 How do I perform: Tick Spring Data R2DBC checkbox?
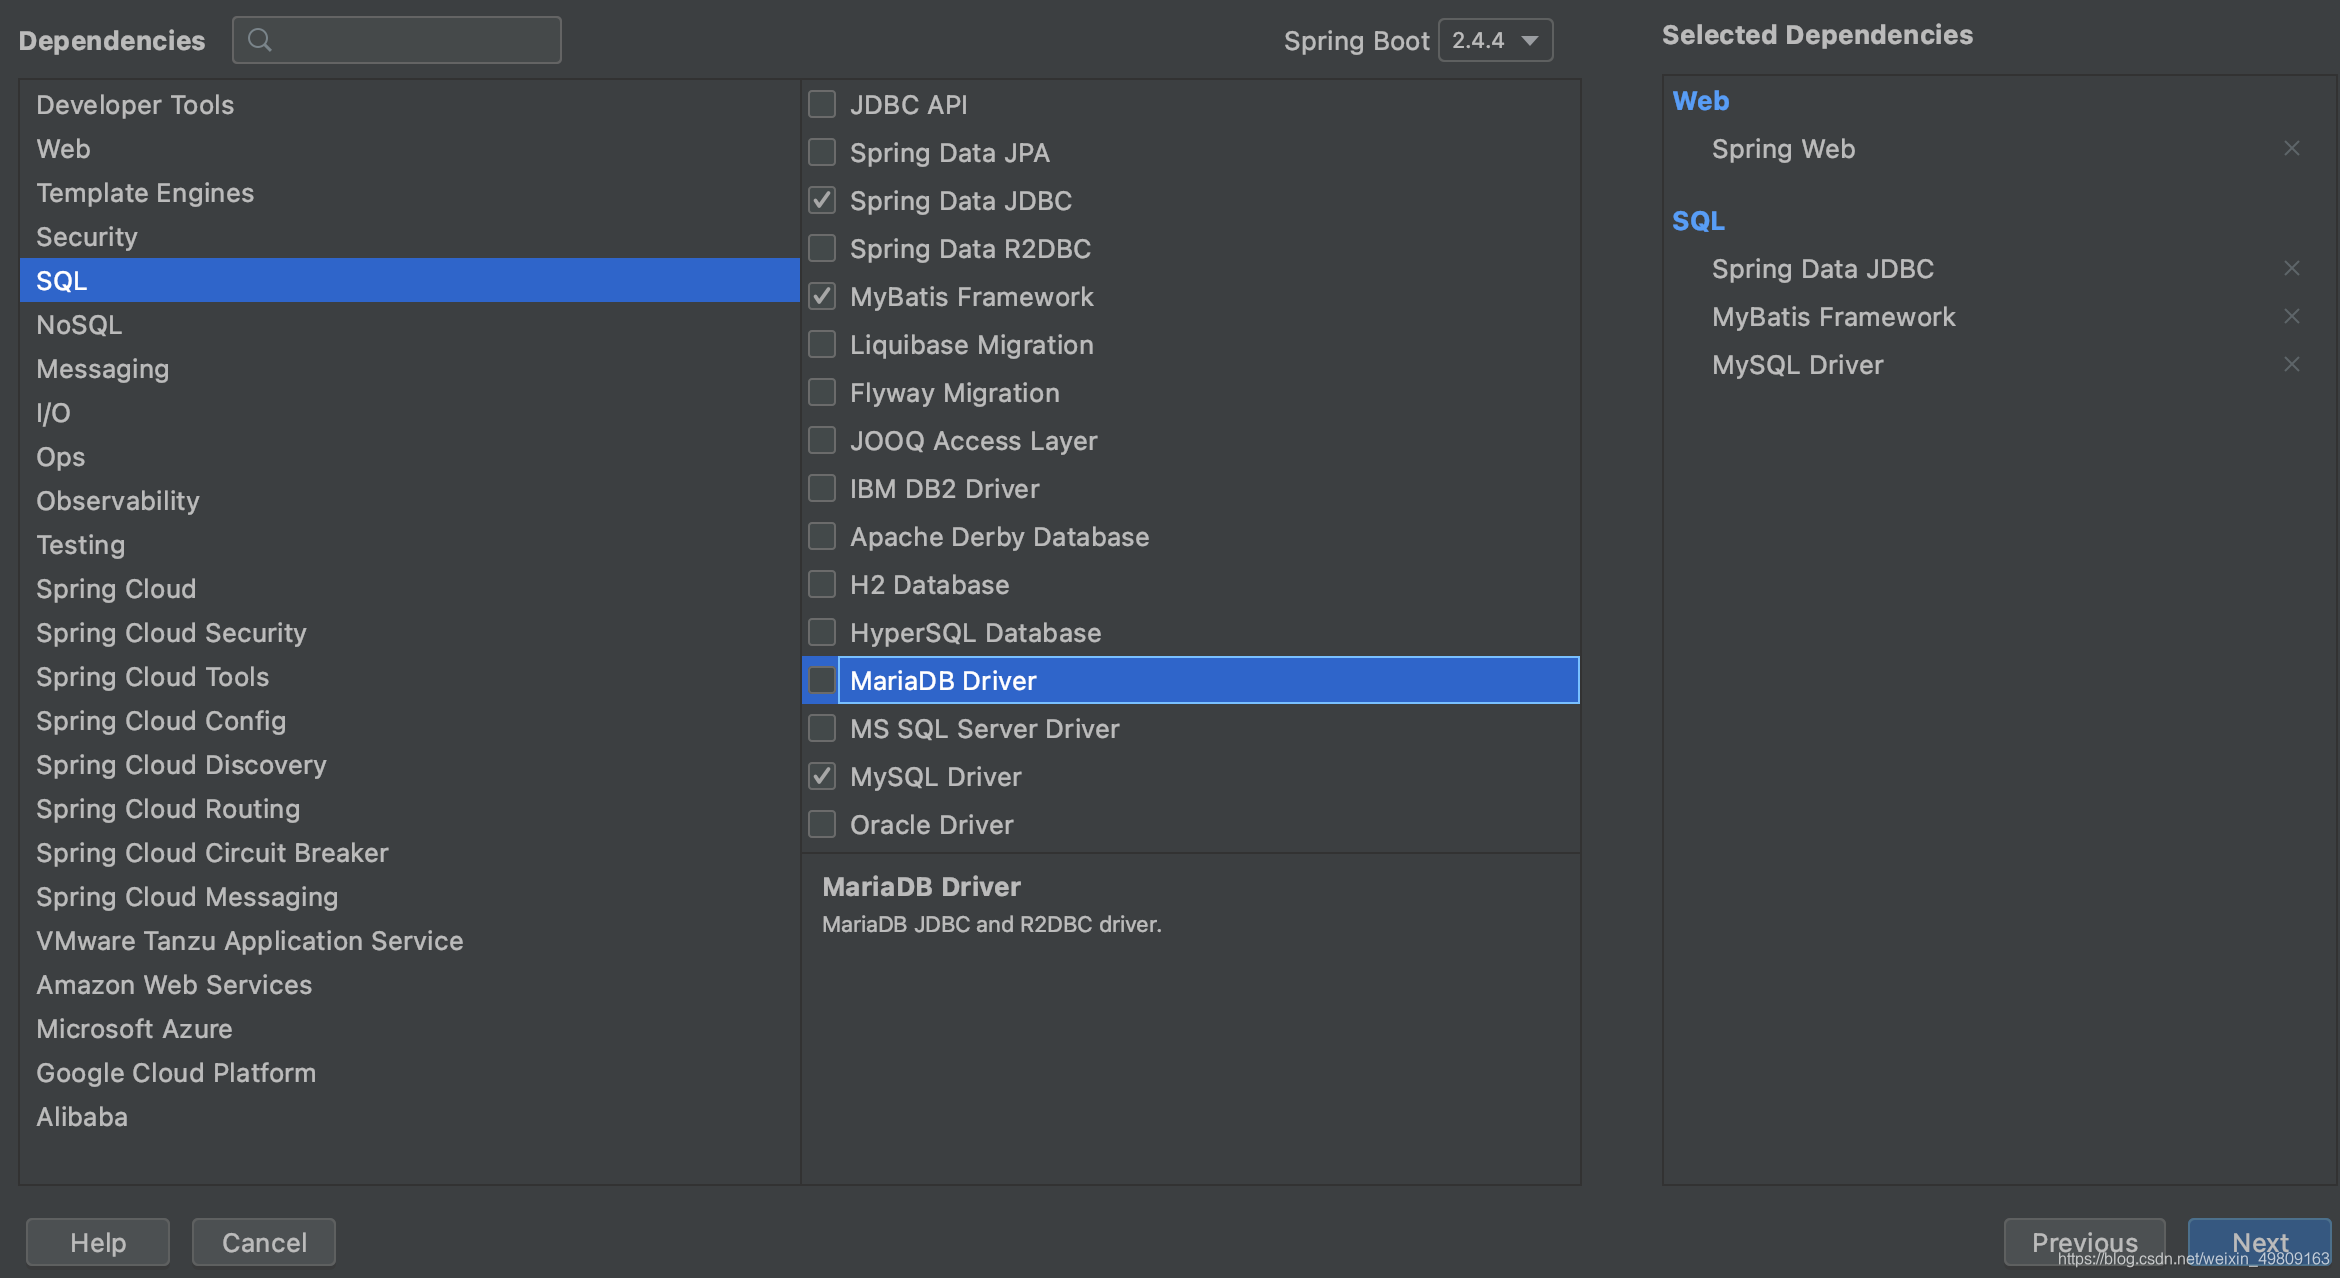822,248
